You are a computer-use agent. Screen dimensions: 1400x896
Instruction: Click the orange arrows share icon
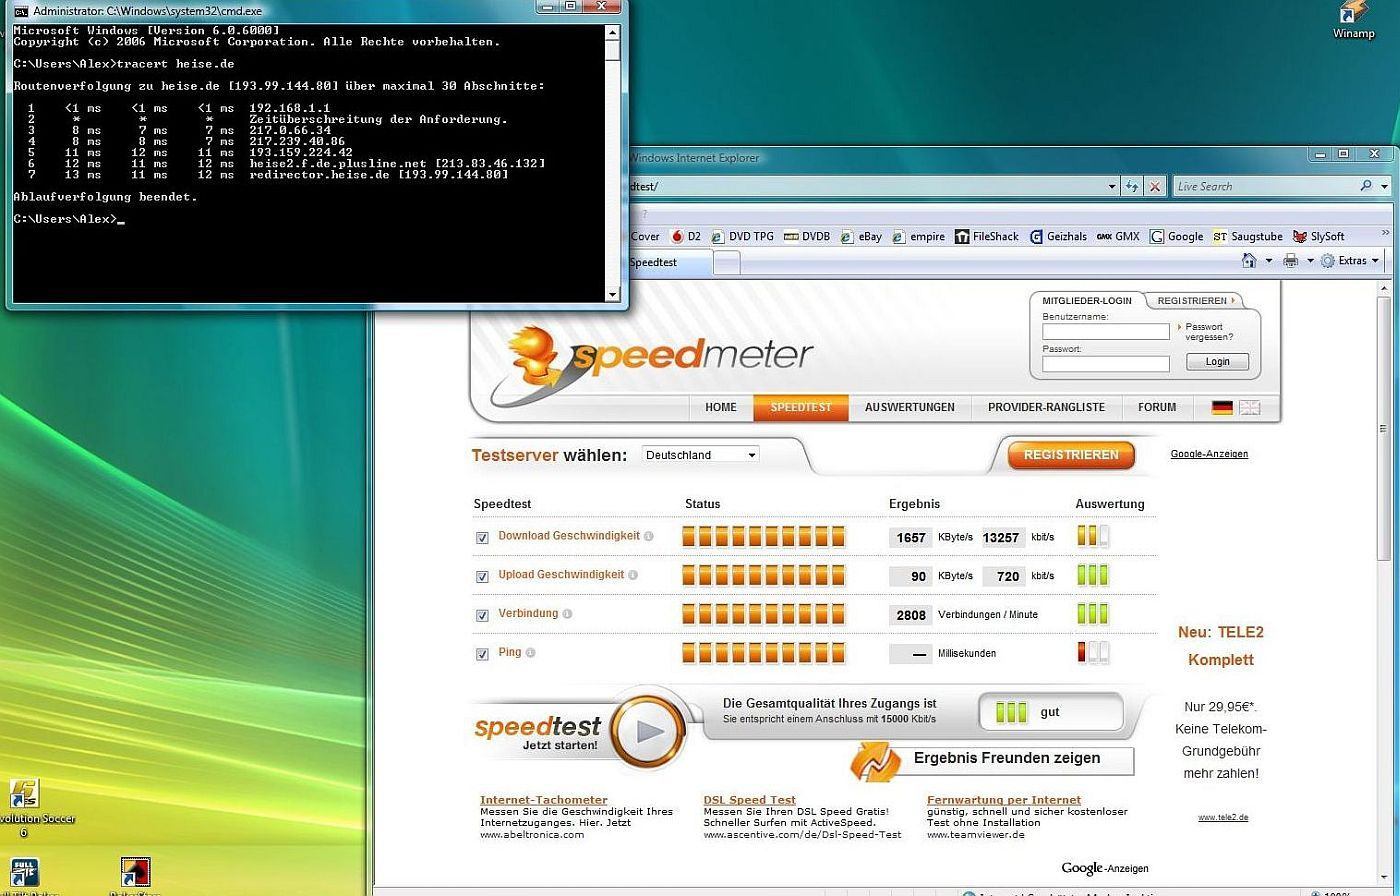[x=876, y=762]
